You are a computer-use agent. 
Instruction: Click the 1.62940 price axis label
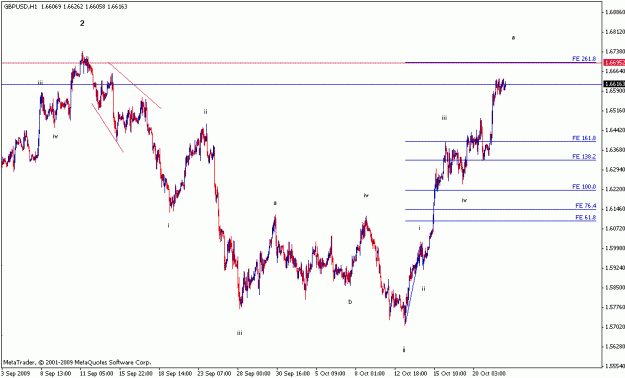pyautogui.click(x=615, y=169)
